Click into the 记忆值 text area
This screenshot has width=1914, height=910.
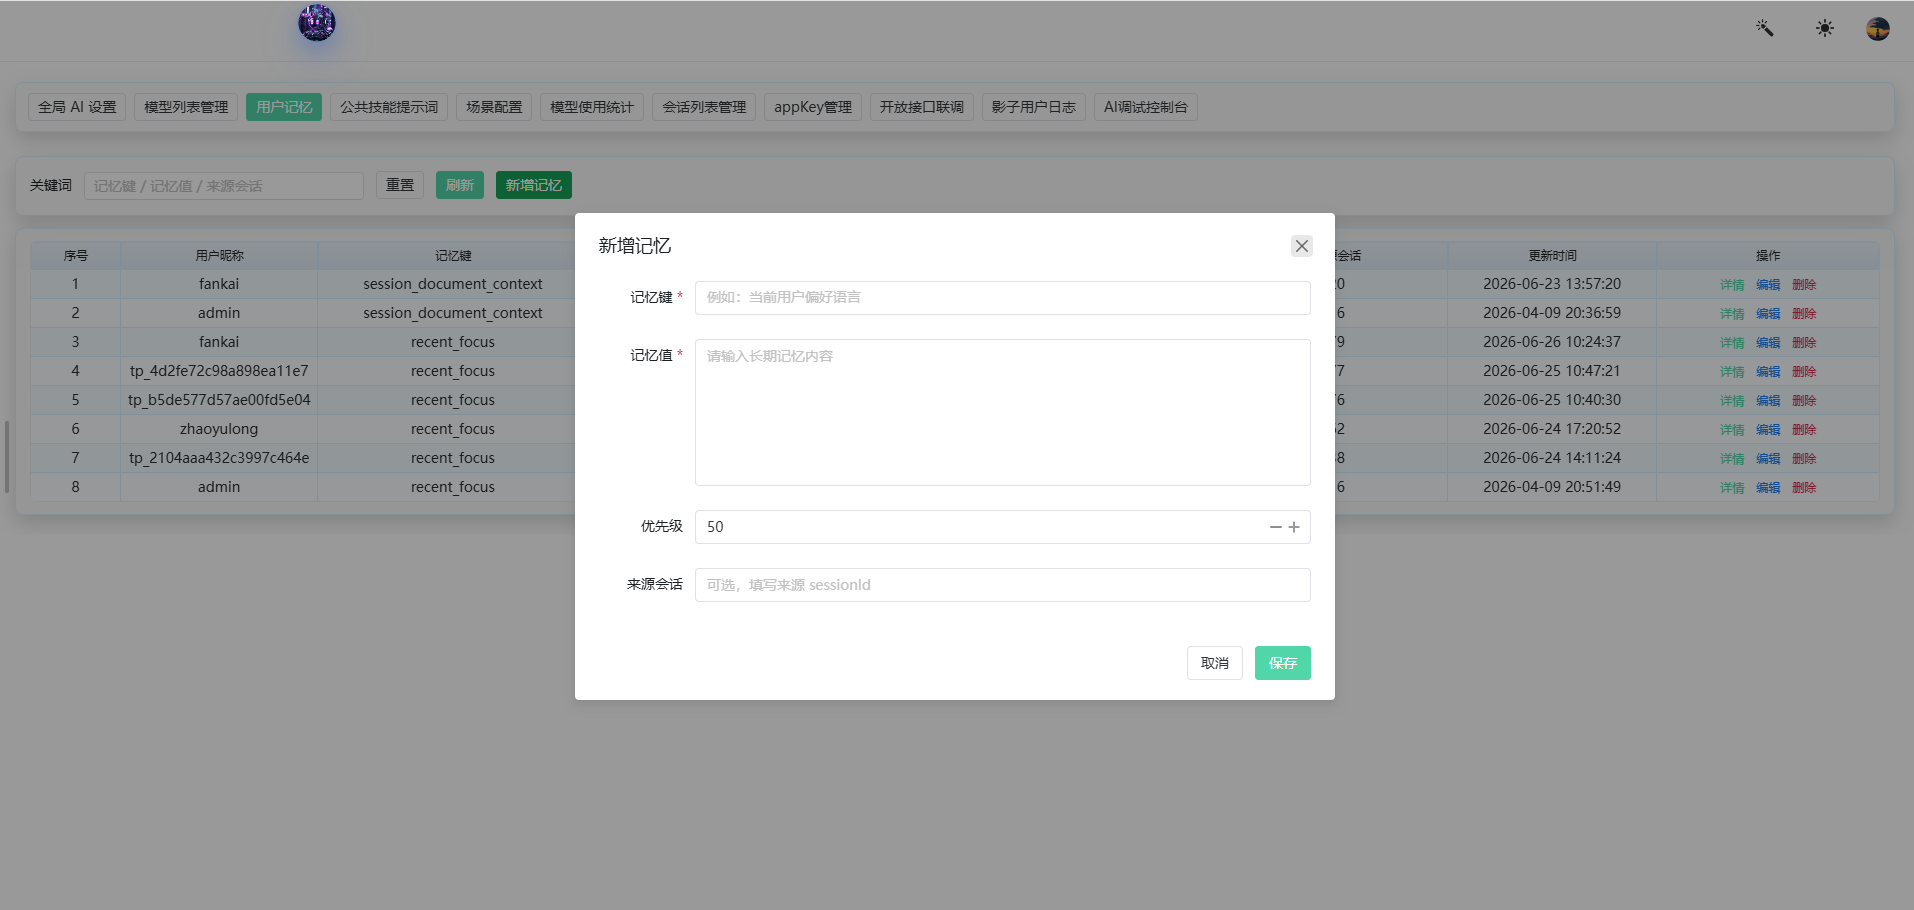click(1002, 412)
